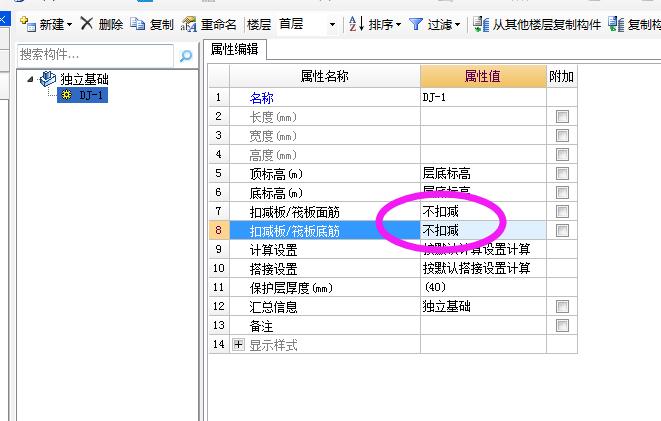Collapse the 独立基础 tree node
The height and width of the screenshot is (421, 661).
click(x=30, y=79)
